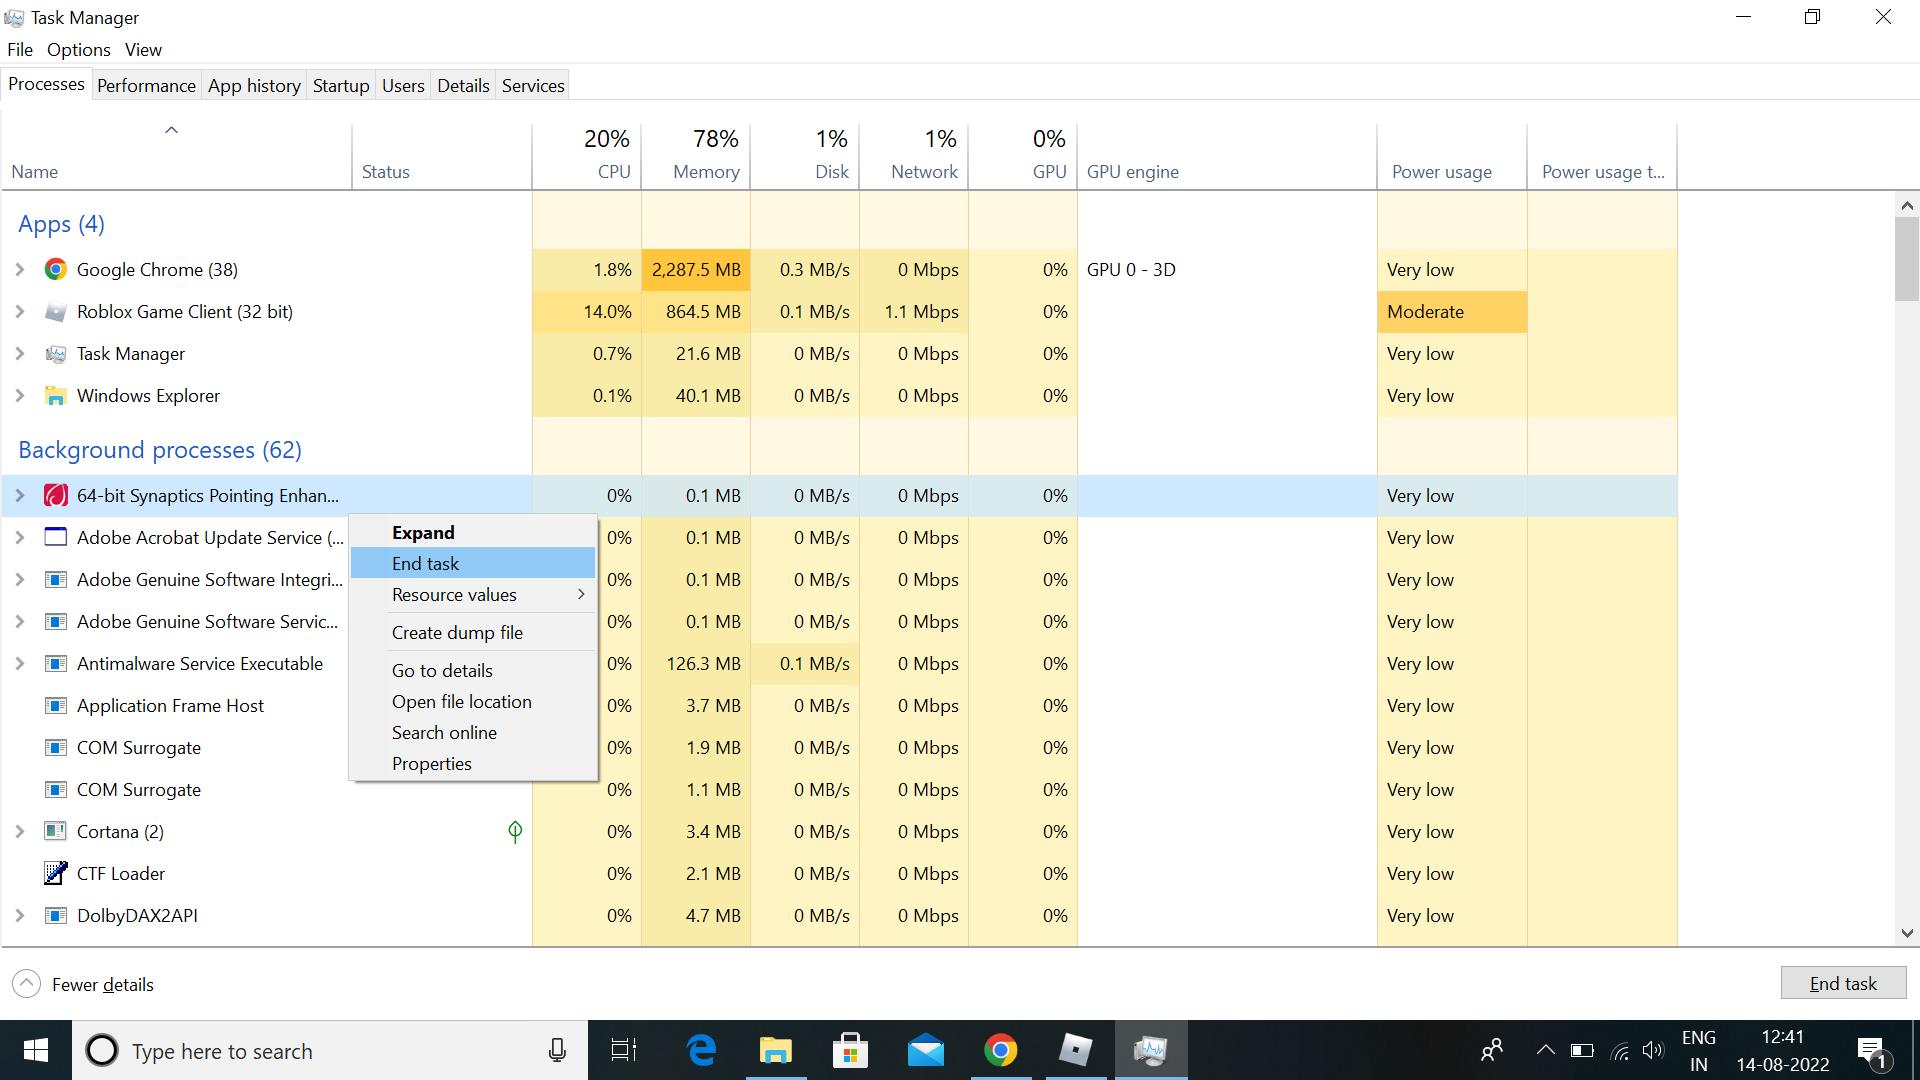
Task: Click the Cortana process icon
Action: [x=56, y=832]
